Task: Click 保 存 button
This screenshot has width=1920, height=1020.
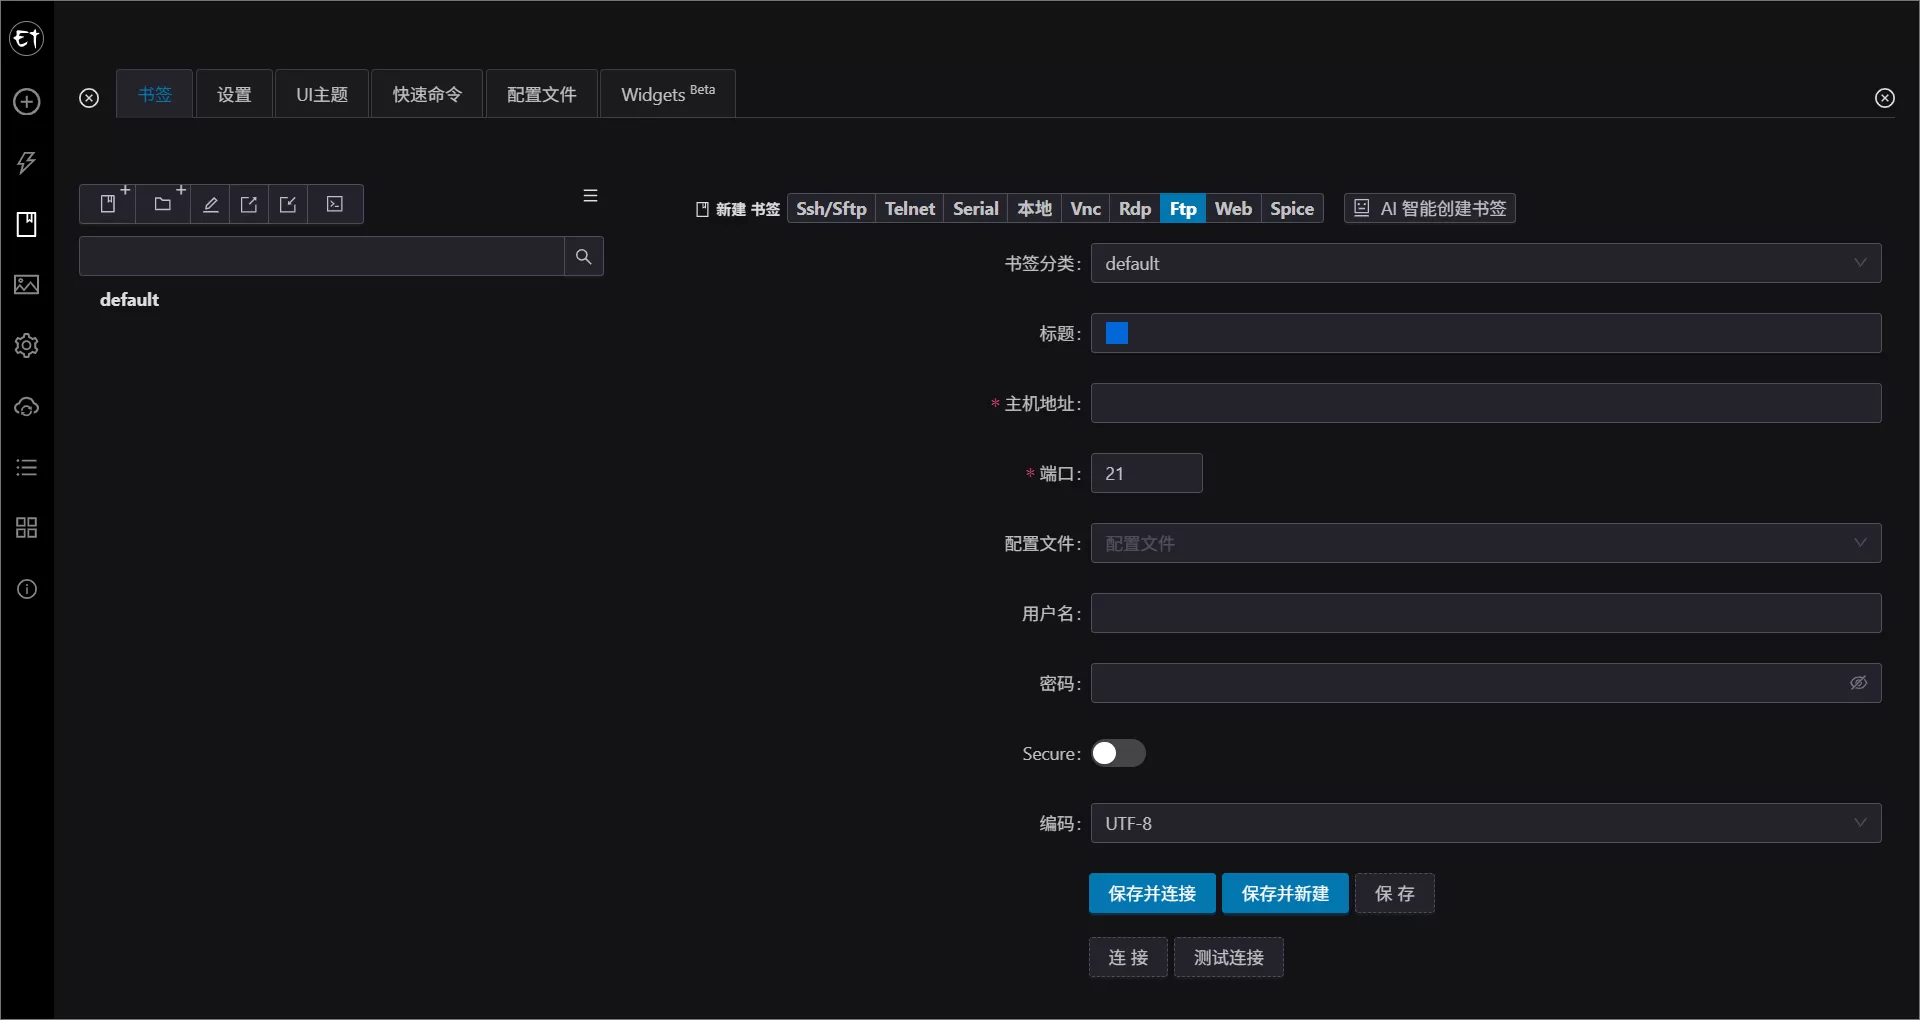Action: click(x=1395, y=893)
